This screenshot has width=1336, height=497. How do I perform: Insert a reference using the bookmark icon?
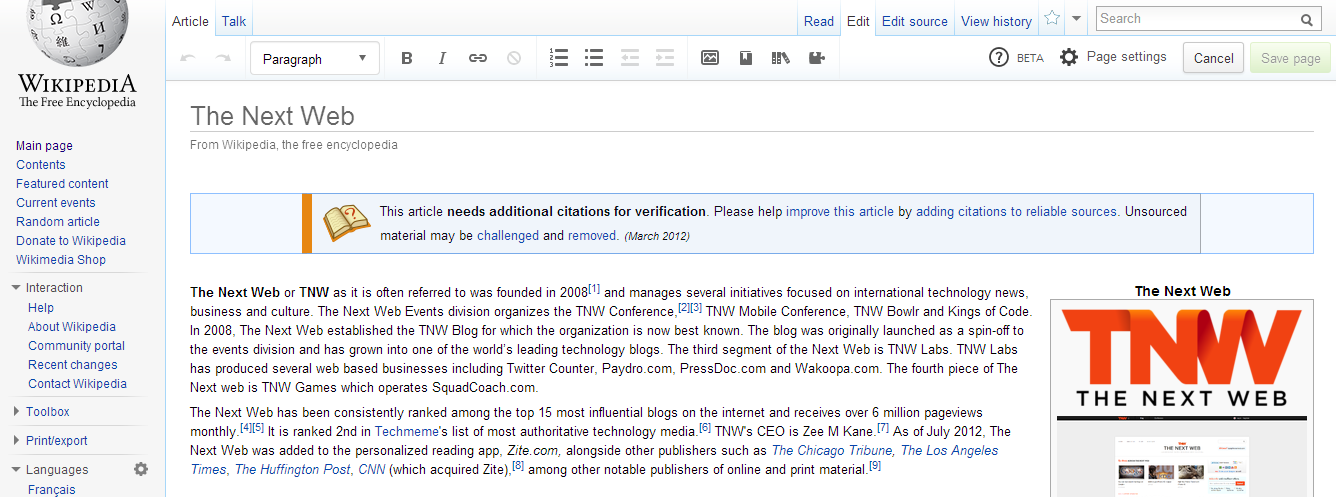click(x=745, y=58)
